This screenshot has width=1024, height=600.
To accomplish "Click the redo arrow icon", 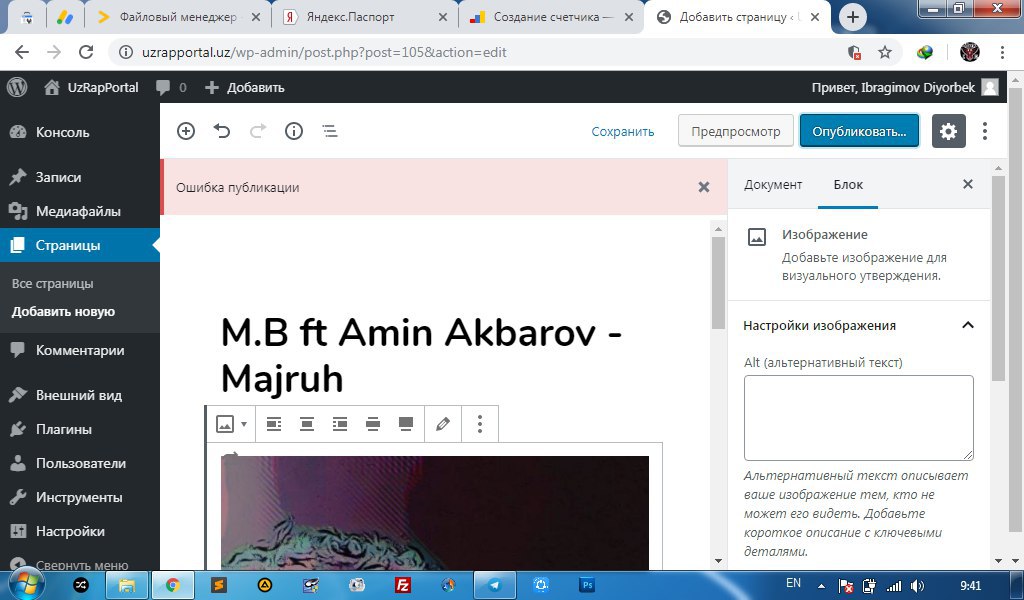I will pos(258,131).
